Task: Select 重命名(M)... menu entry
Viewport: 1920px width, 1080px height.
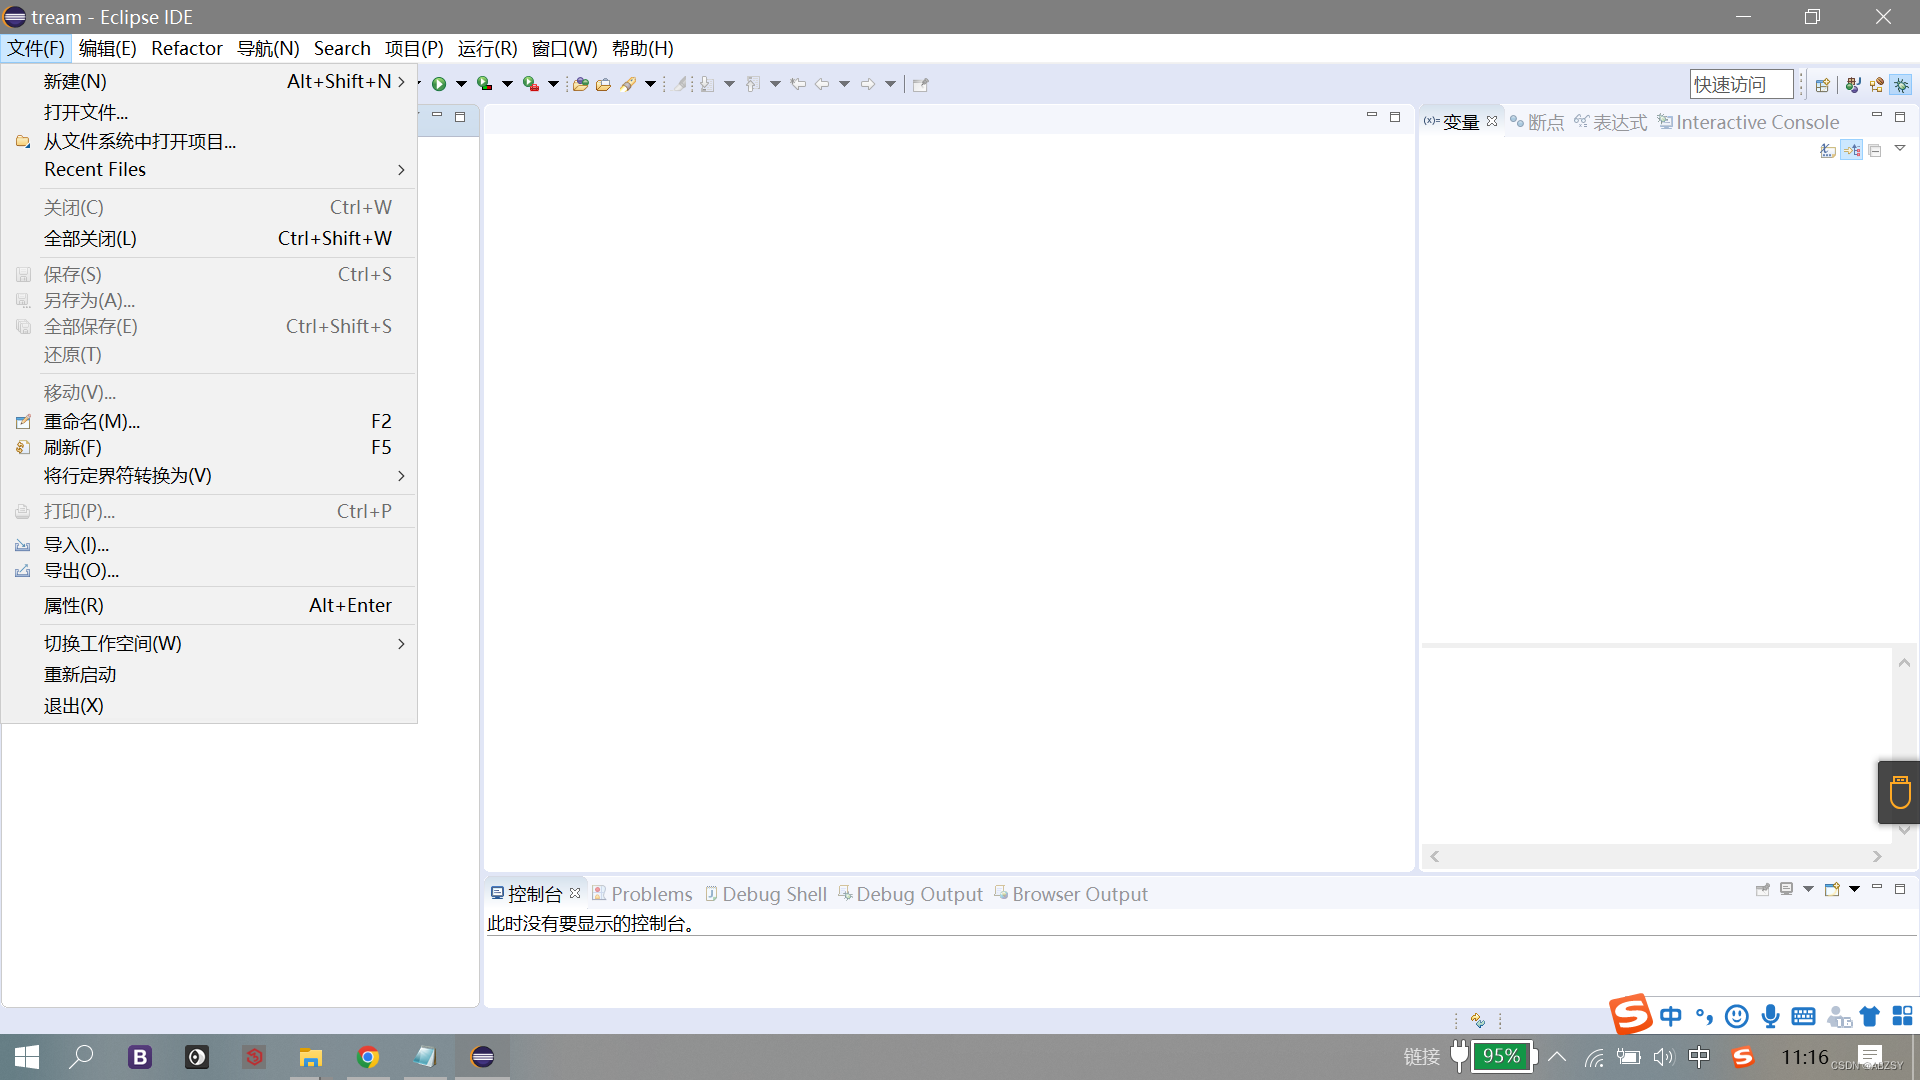Action: click(210, 422)
